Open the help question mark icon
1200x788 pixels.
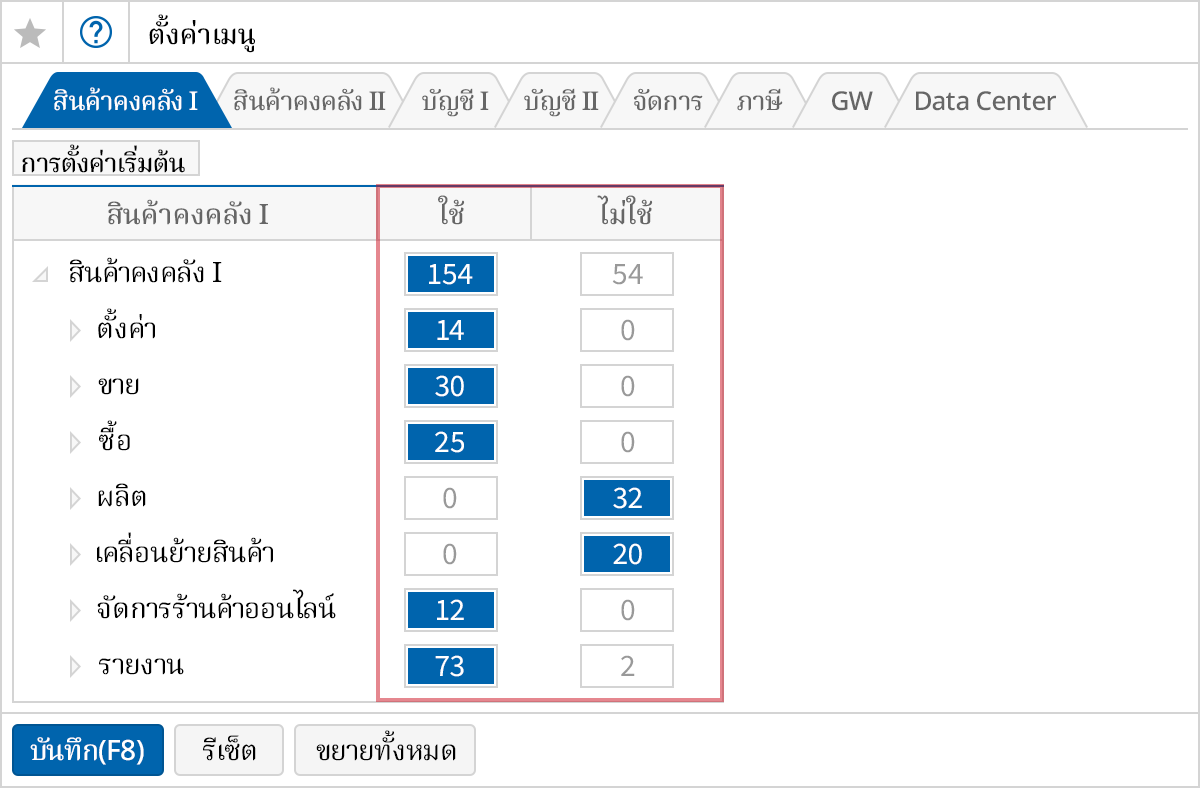click(x=94, y=31)
